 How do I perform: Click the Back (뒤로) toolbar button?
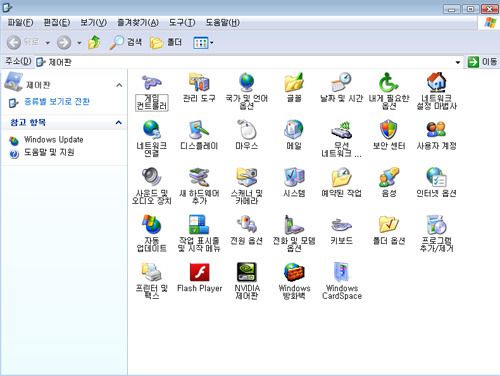23,42
